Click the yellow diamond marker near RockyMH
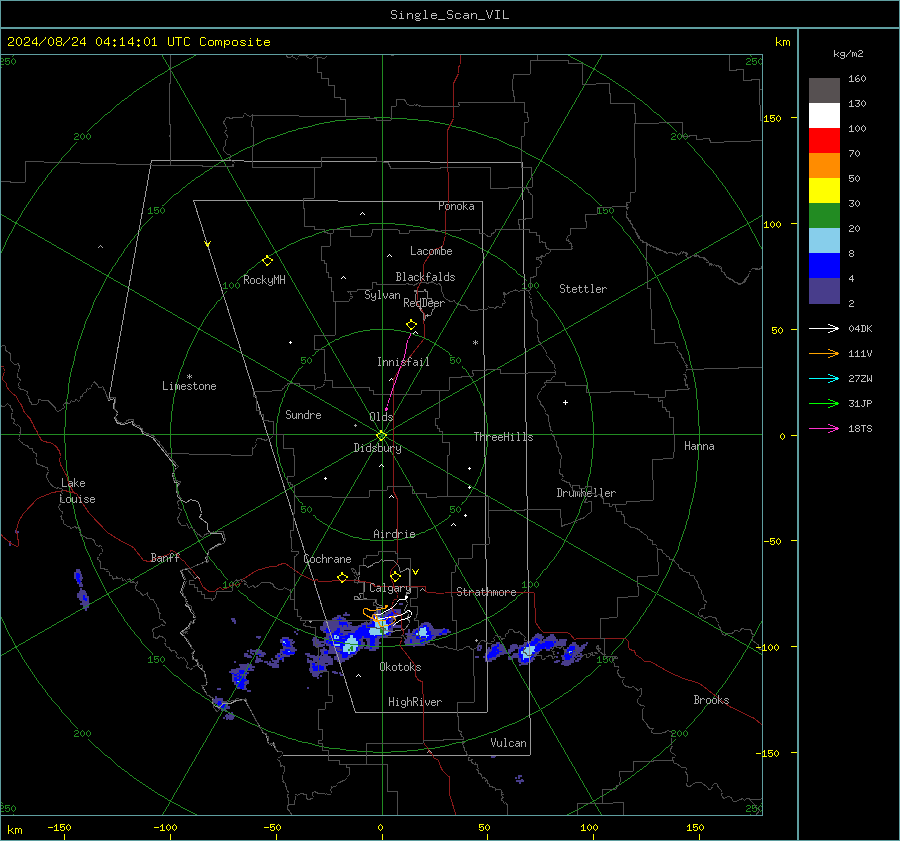 click(267, 261)
